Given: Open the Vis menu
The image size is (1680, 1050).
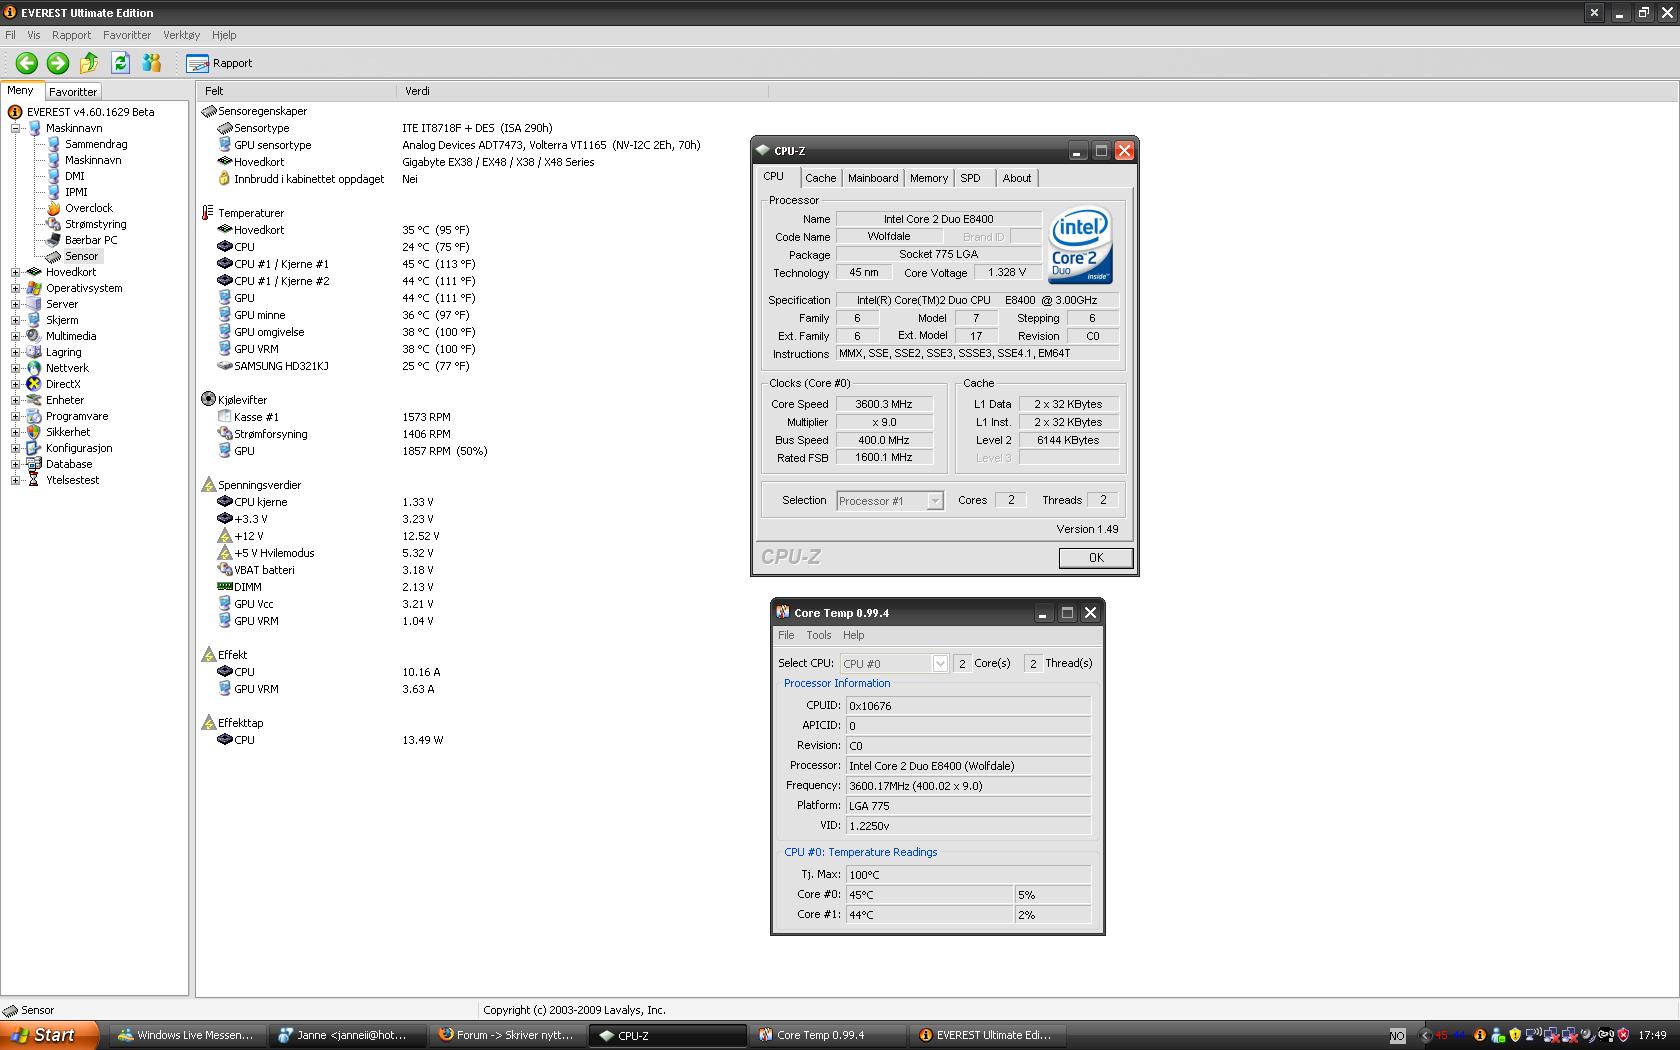Looking at the screenshot, I should pyautogui.click(x=34, y=35).
